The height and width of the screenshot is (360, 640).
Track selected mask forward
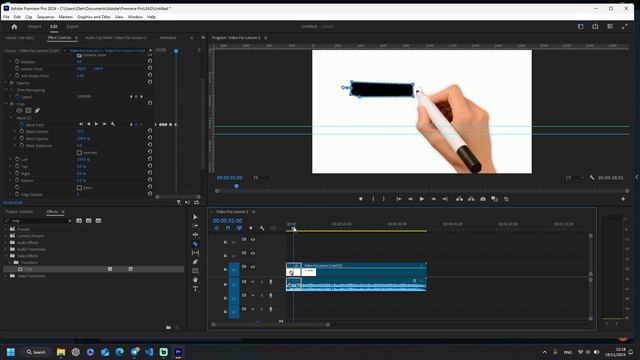click(96, 124)
